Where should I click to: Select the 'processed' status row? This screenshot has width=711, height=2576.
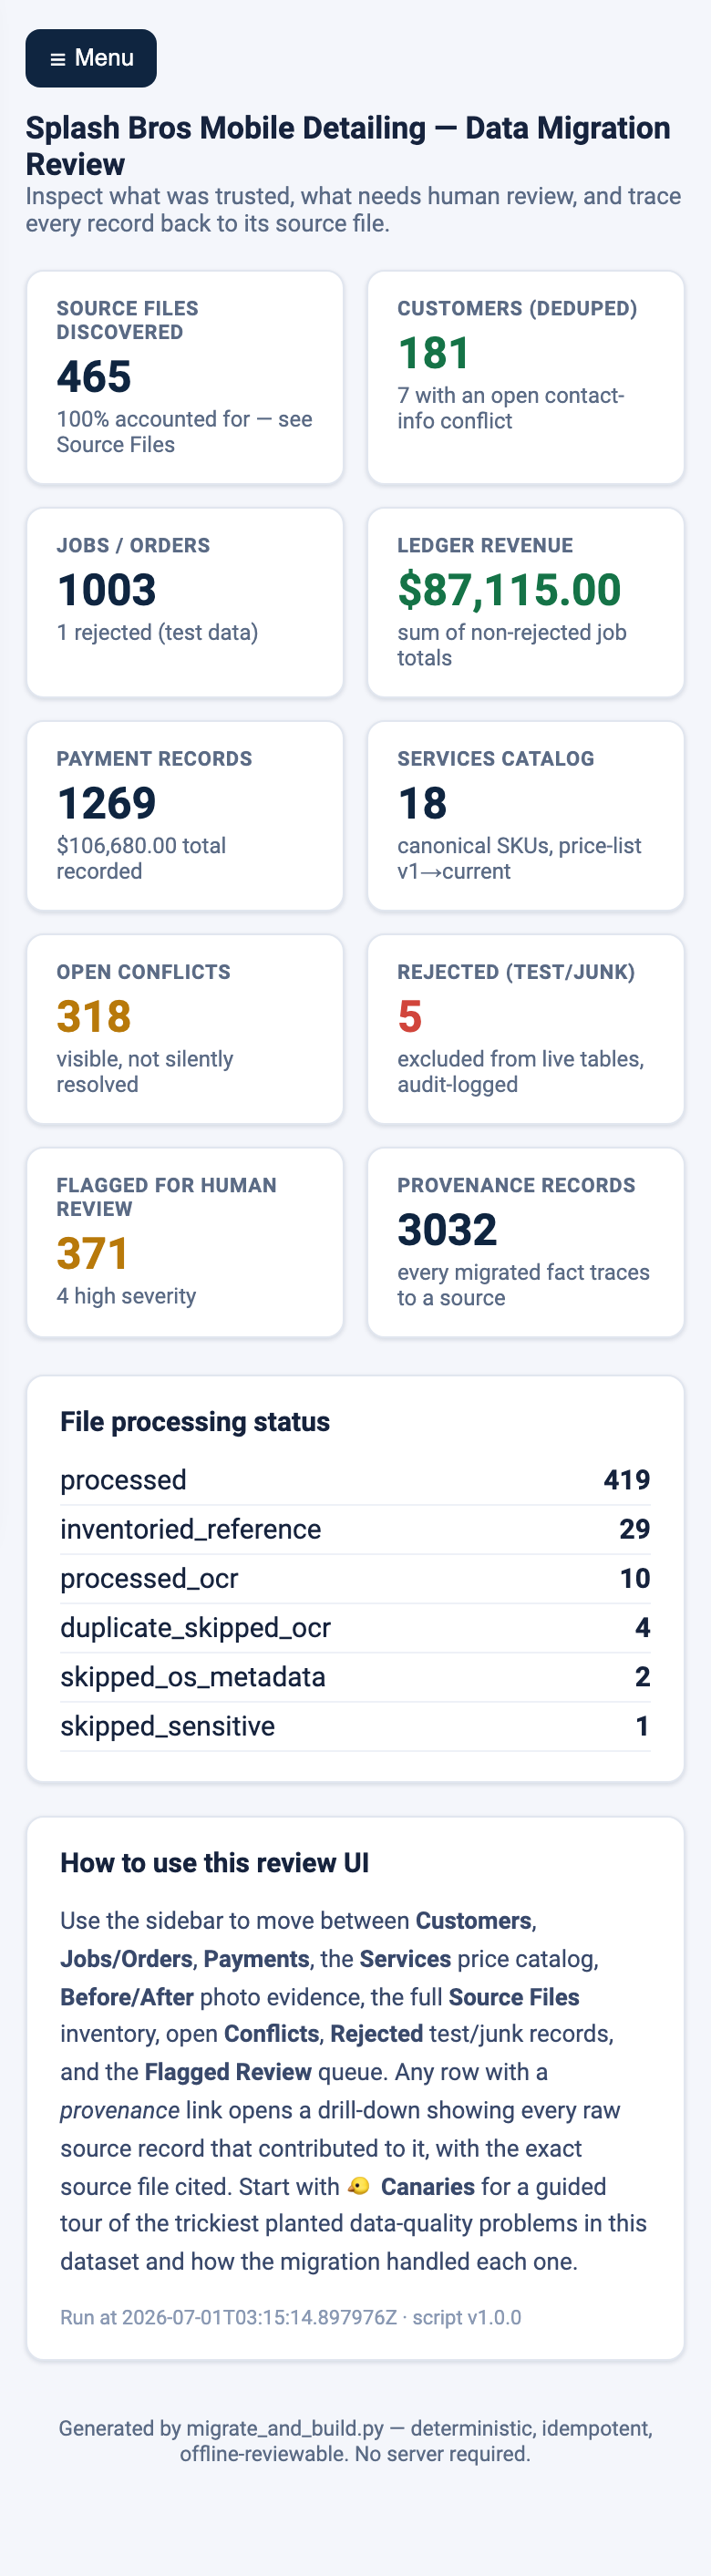[x=355, y=1480]
